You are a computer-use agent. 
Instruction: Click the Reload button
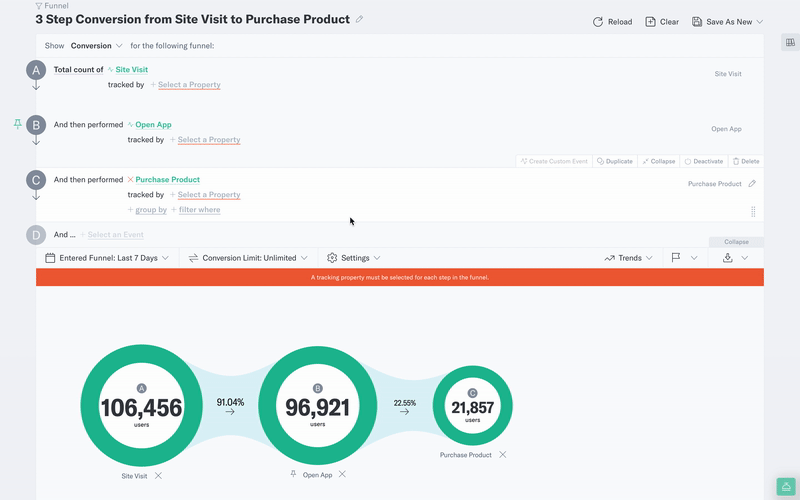pos(612,22)
